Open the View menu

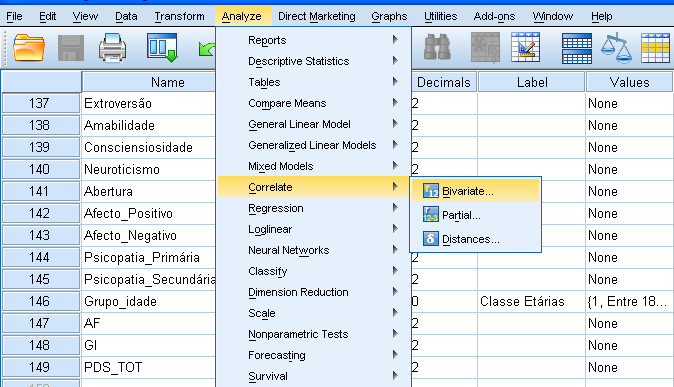pos(85,16)
